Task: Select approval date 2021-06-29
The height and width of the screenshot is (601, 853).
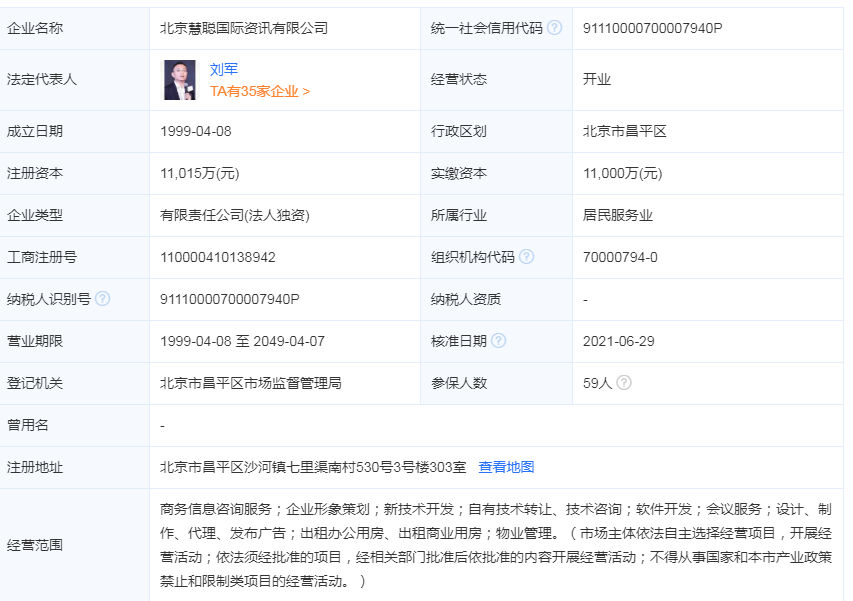Action: 619,342
